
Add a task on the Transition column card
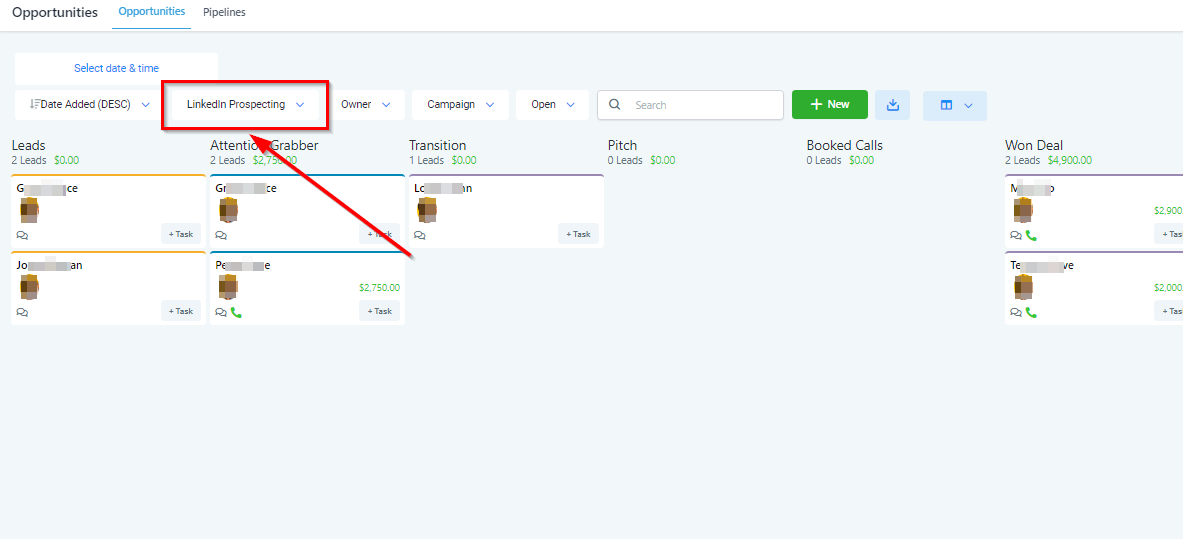[578, 234]
